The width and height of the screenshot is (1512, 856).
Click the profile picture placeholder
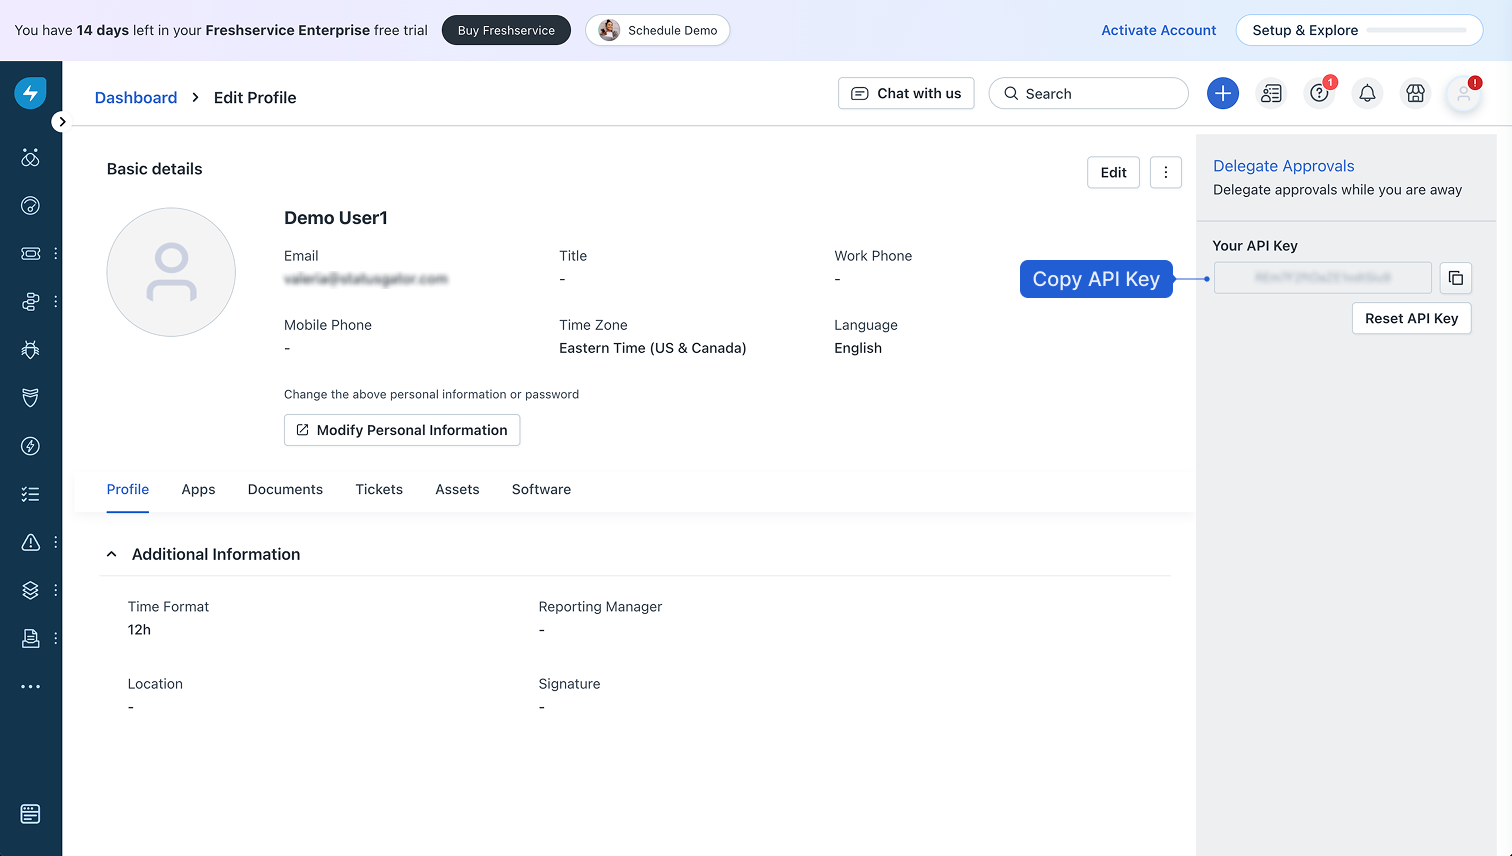click(x=171, y=272)
